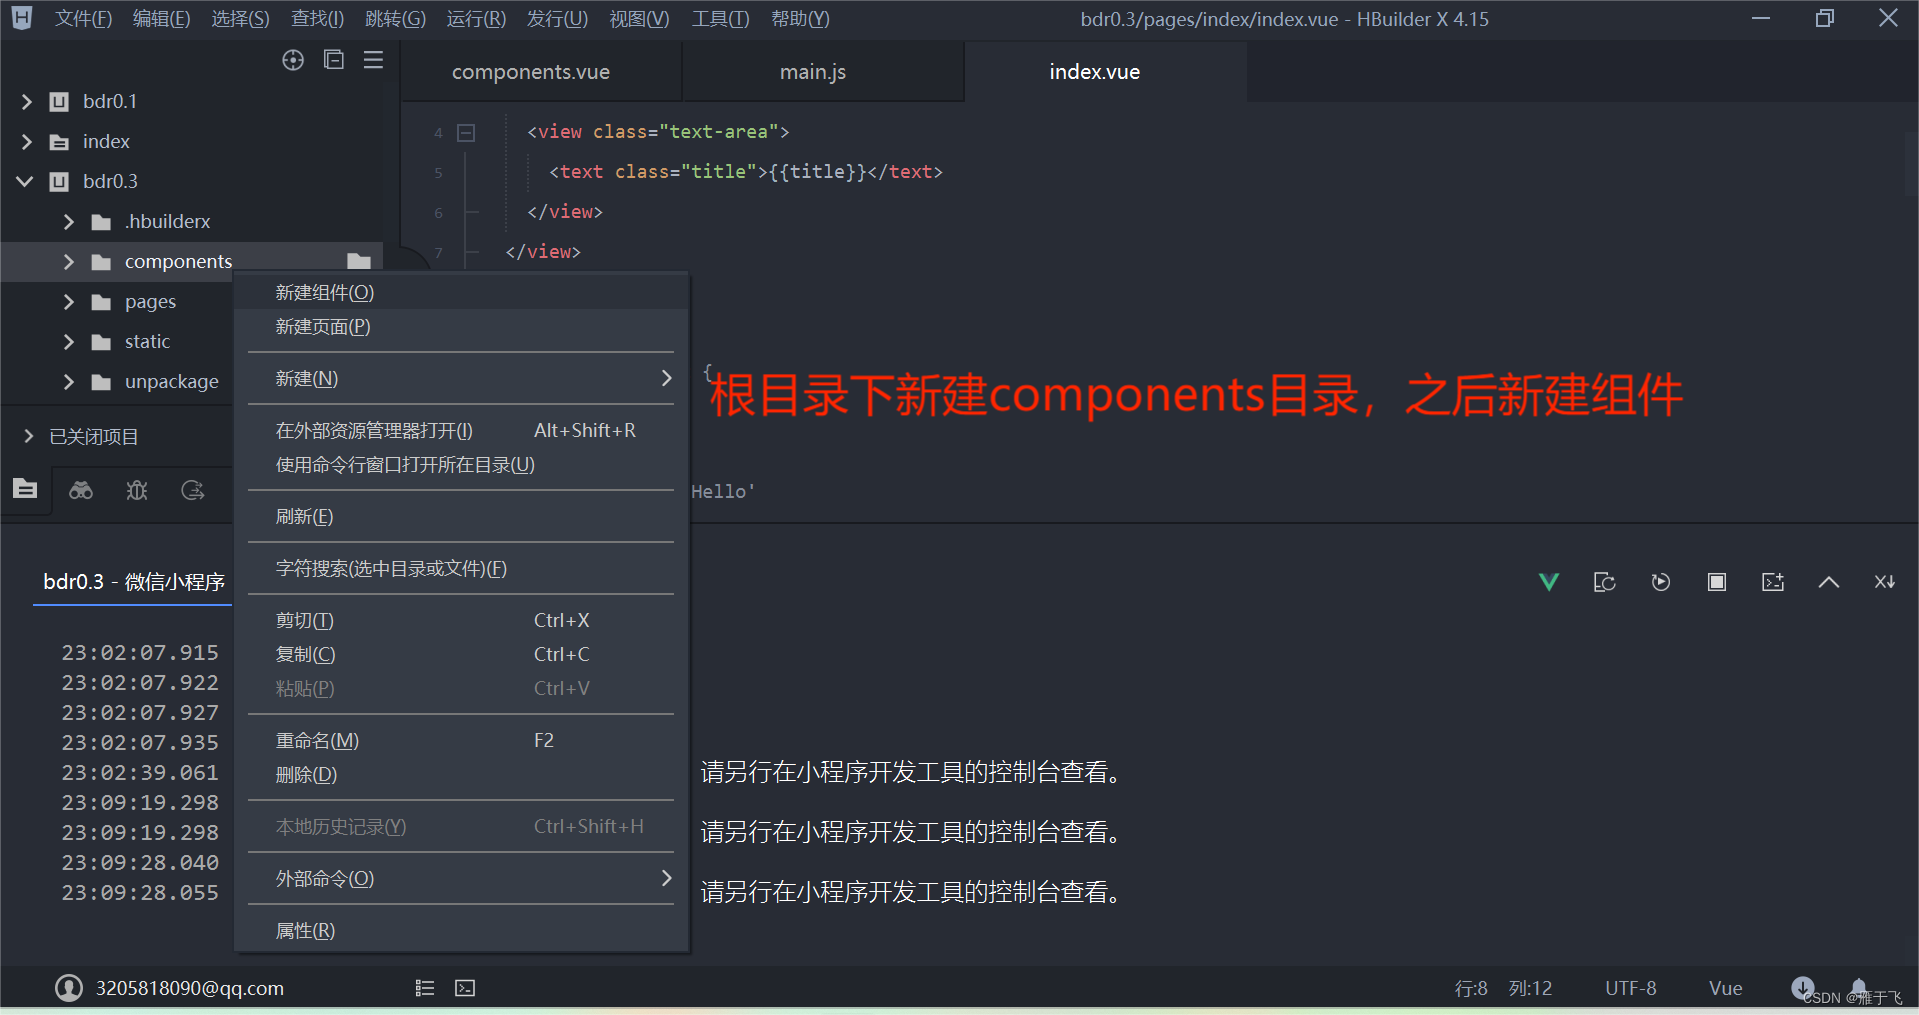
Task: Open the 新建(N) submenu
Action: click(461, 379)
